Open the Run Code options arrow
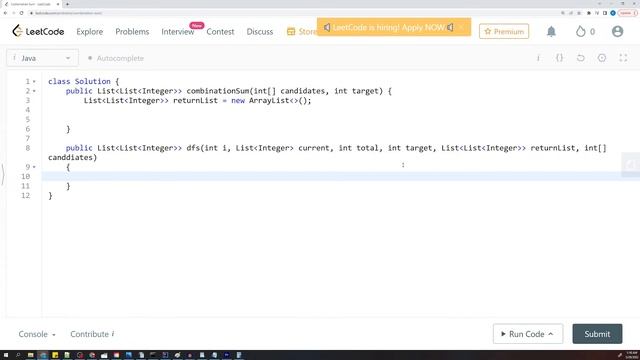Image resolution: width=640 pixels, height=360 pixels. point(551,334)
